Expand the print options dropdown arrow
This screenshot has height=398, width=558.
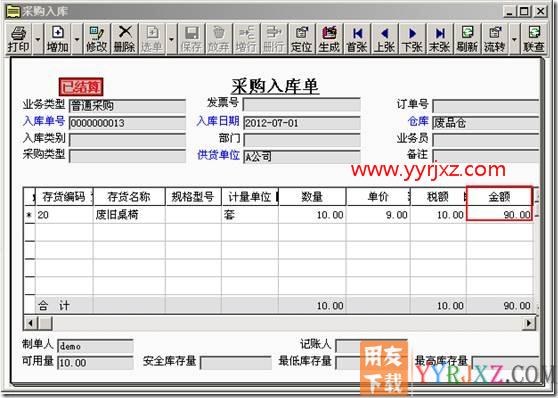pyautogui.click(x=38, y=39)
